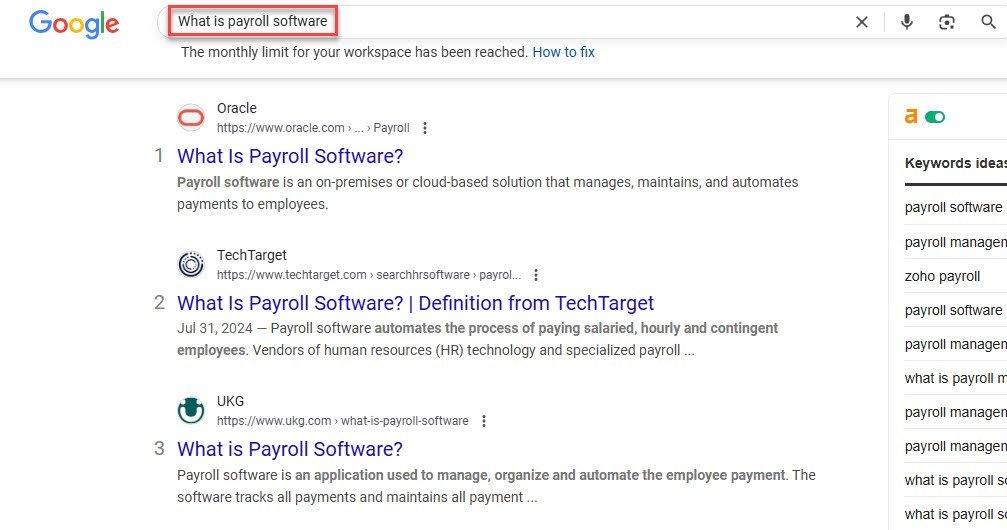
Task: Click the Oracle favicon icon
Action: pyautogui.click(x=191, y=118)
